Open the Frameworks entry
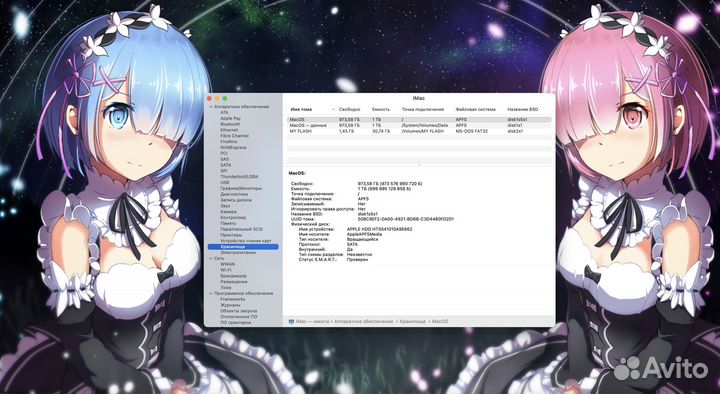The height and width of the screenshot is (394, 720). click(232, 299)
